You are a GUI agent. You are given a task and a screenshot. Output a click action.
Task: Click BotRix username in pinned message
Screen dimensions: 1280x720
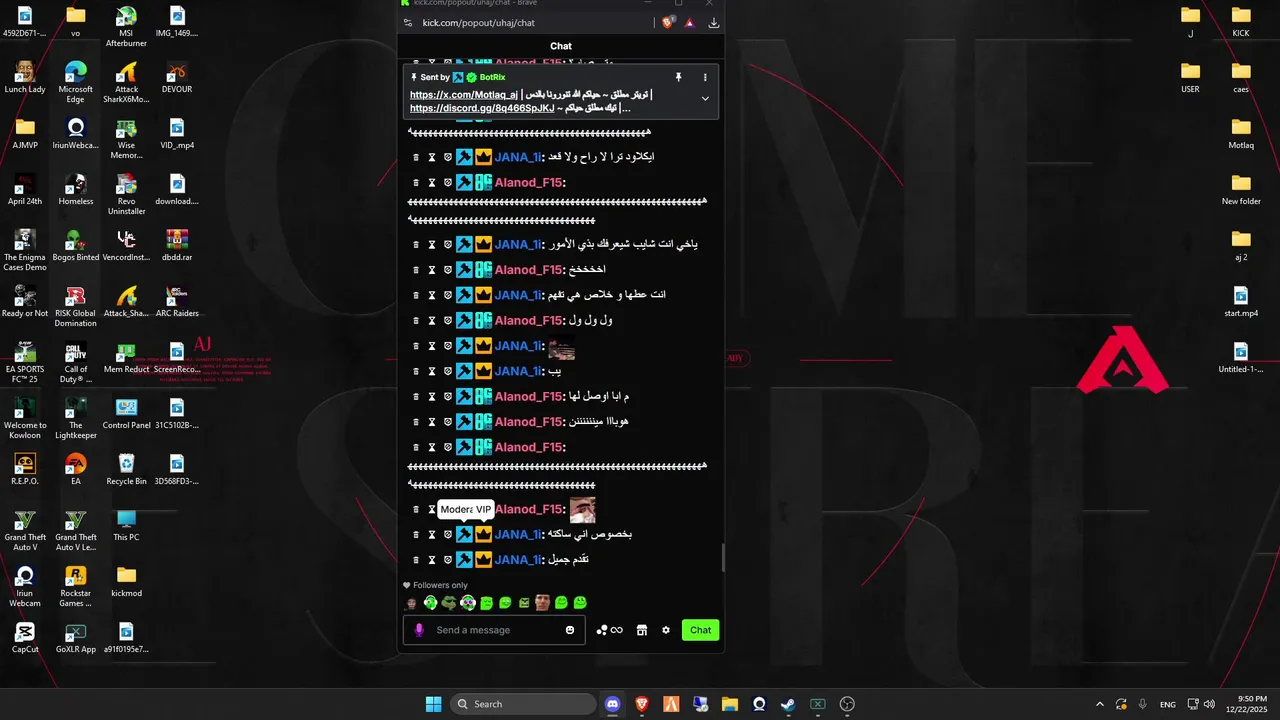492,77
